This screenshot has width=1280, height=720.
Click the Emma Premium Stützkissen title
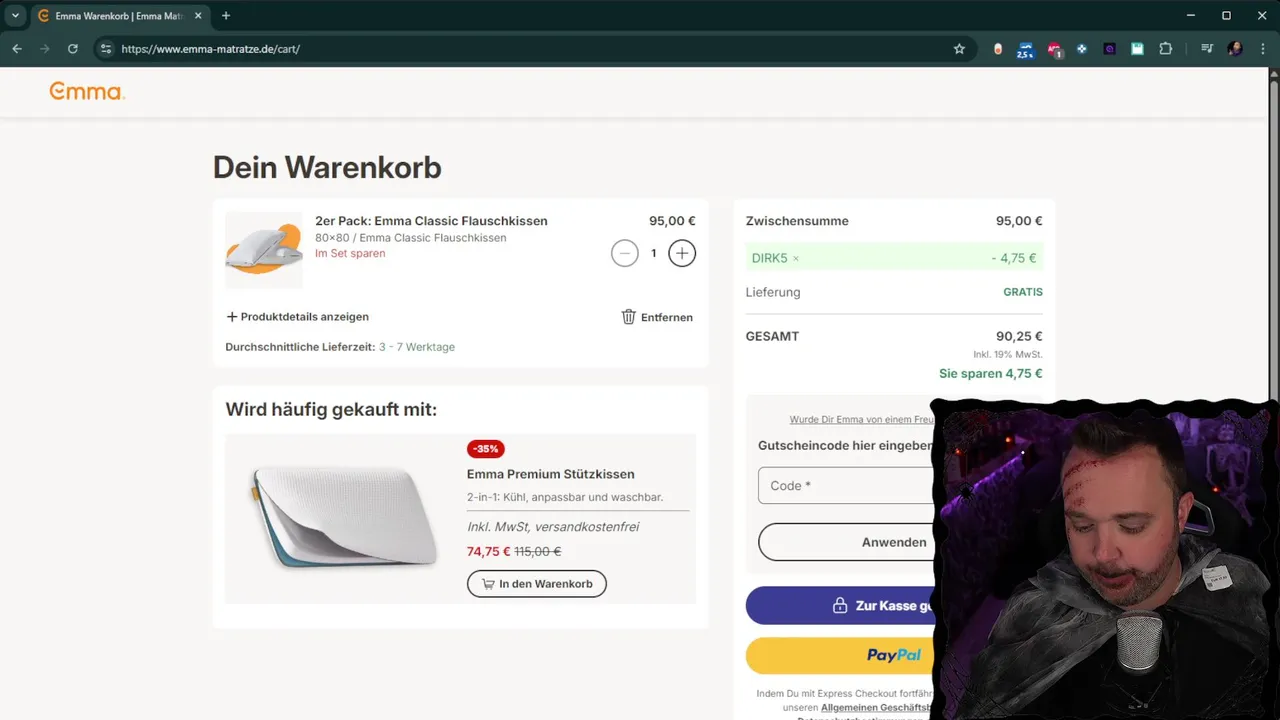[x=550, y=474]
